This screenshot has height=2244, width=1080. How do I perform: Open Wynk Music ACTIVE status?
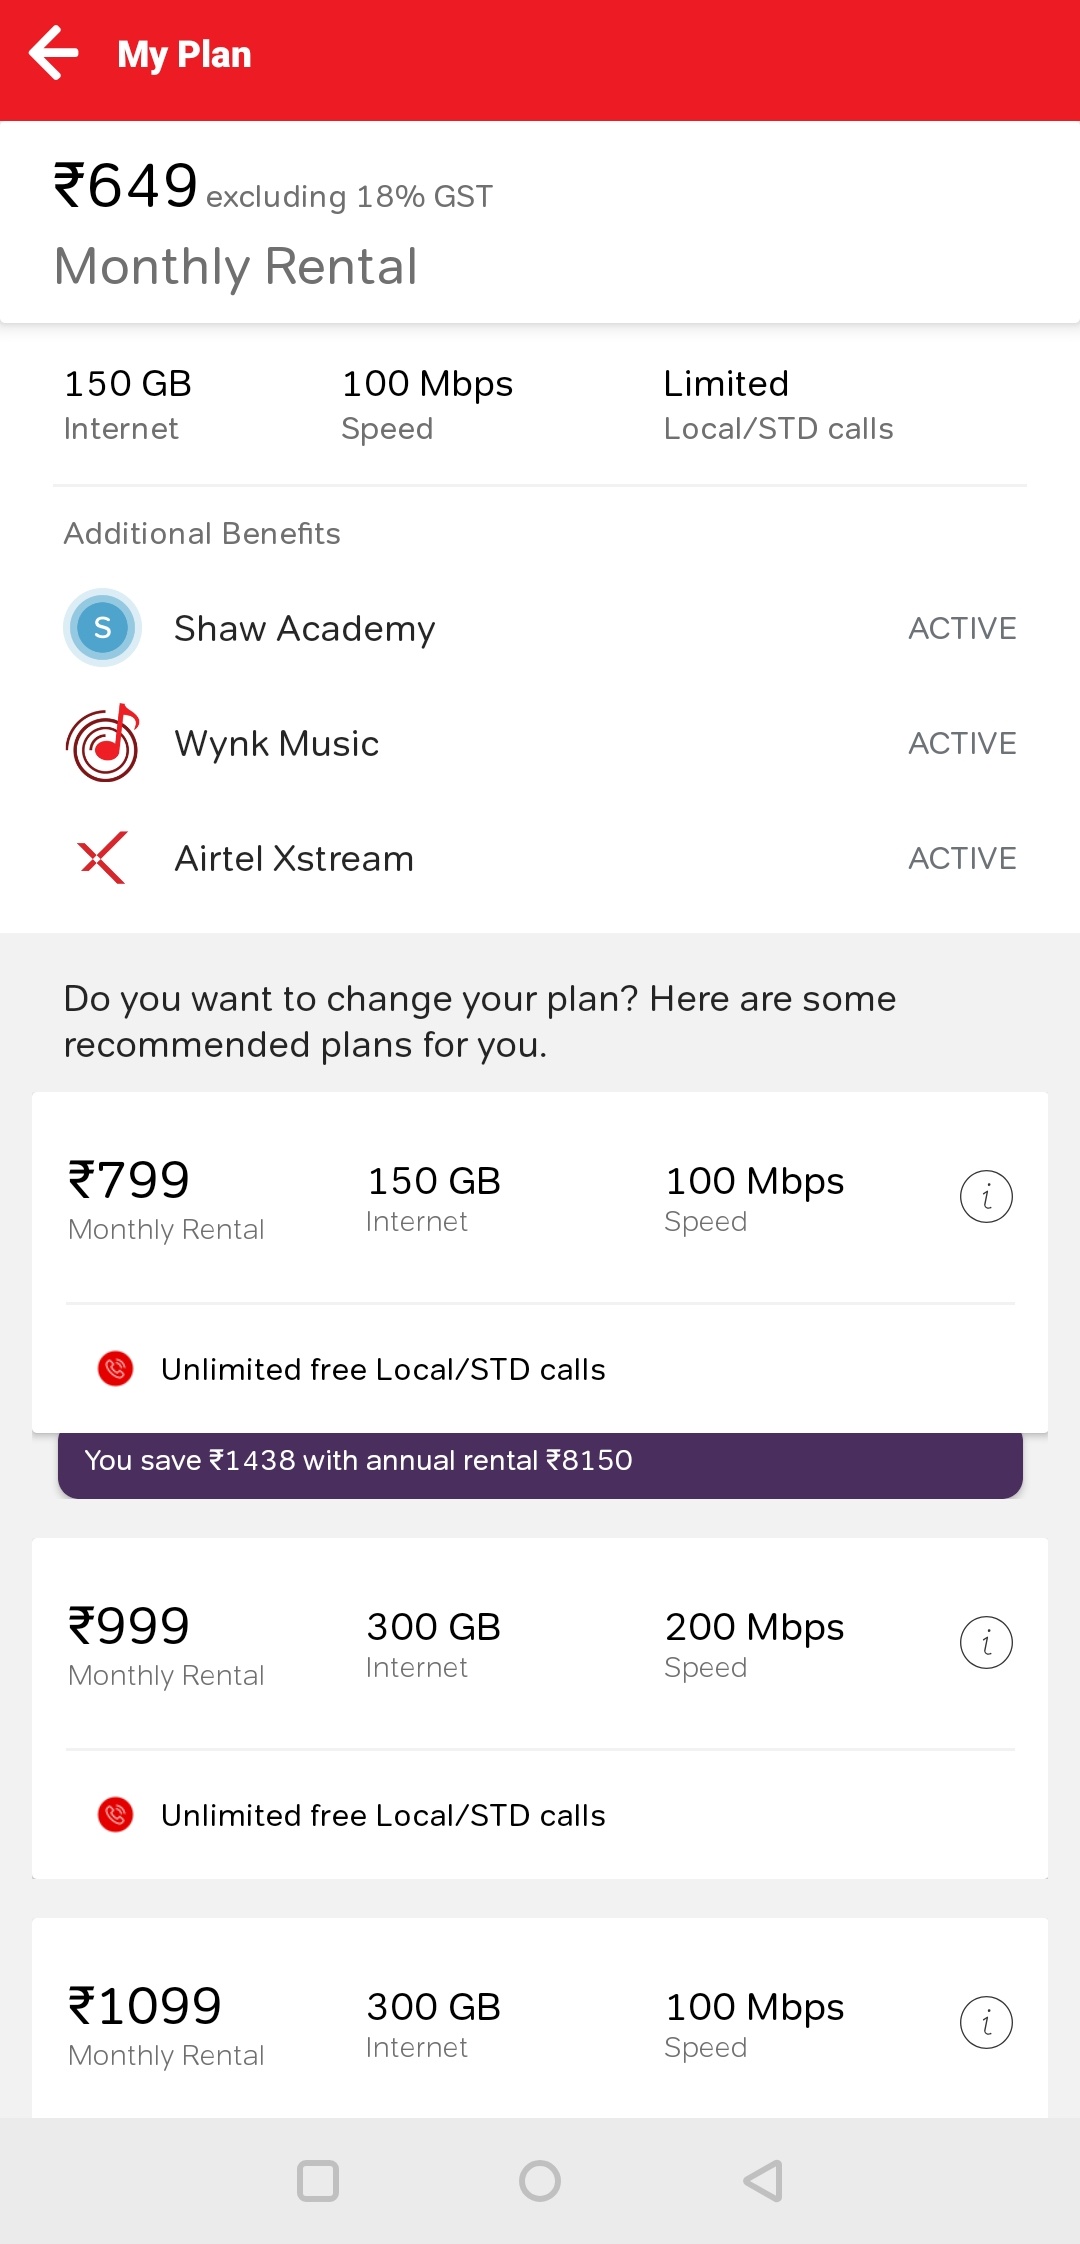962,743
